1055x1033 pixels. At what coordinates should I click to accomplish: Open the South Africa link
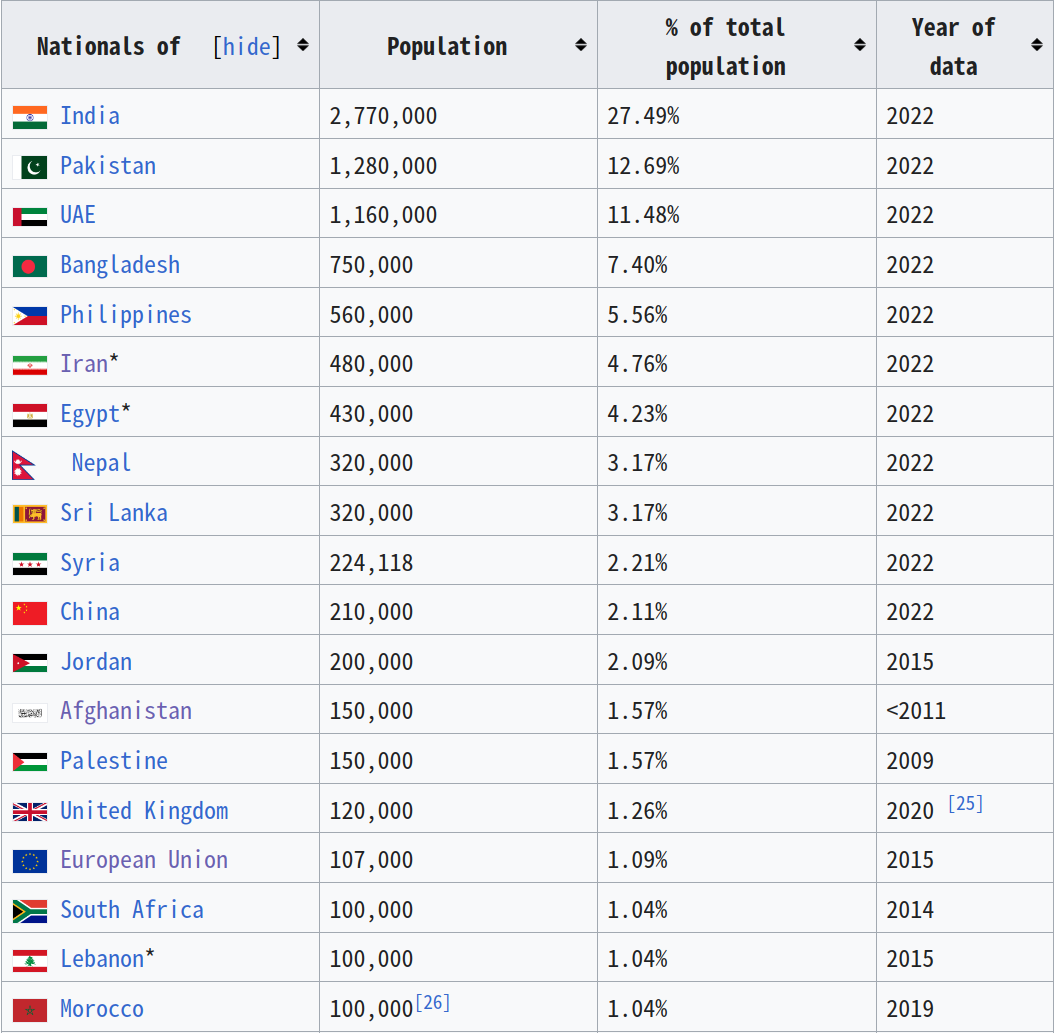click(133, 910)
